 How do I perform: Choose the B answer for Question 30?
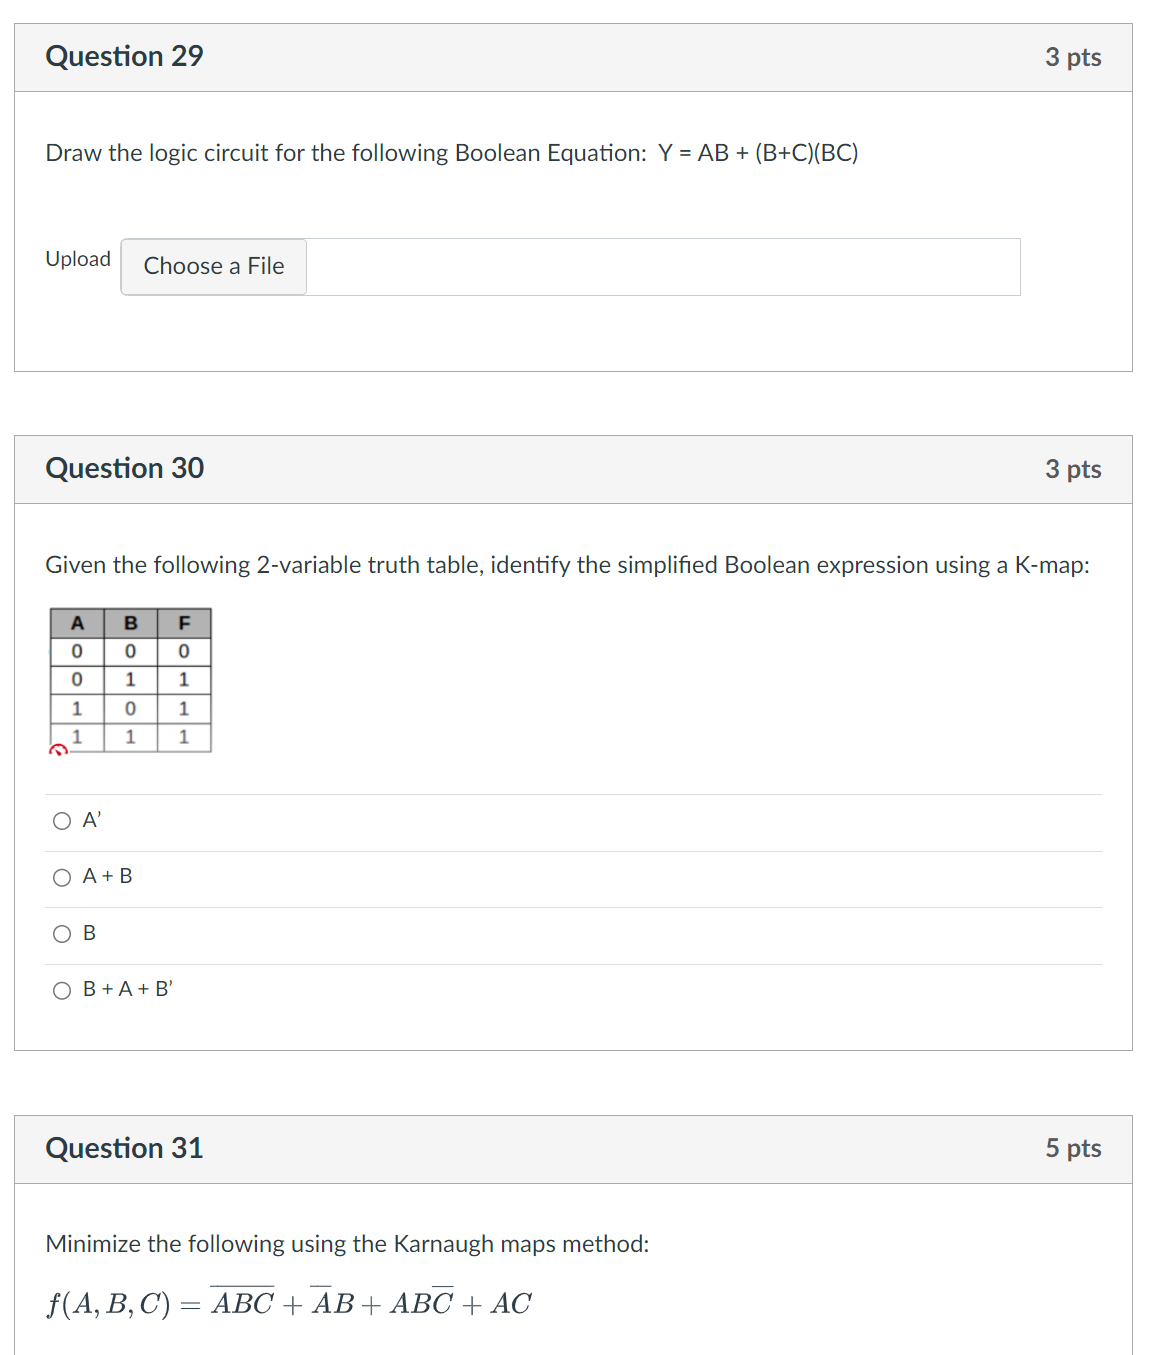click(62, 933)
